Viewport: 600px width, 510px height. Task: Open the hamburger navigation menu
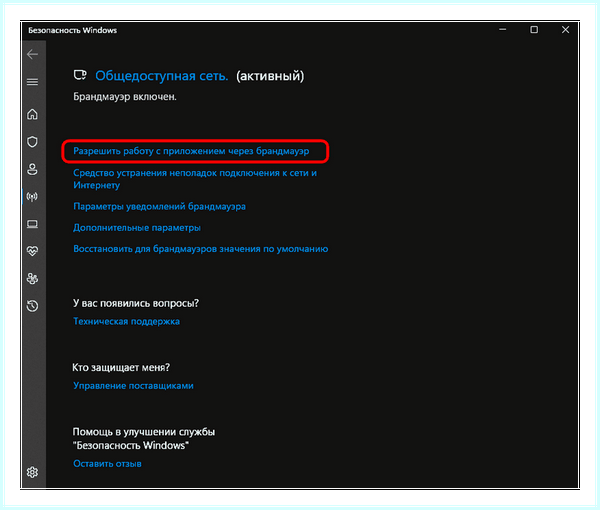pyautogui.click(x=33, y=82)
